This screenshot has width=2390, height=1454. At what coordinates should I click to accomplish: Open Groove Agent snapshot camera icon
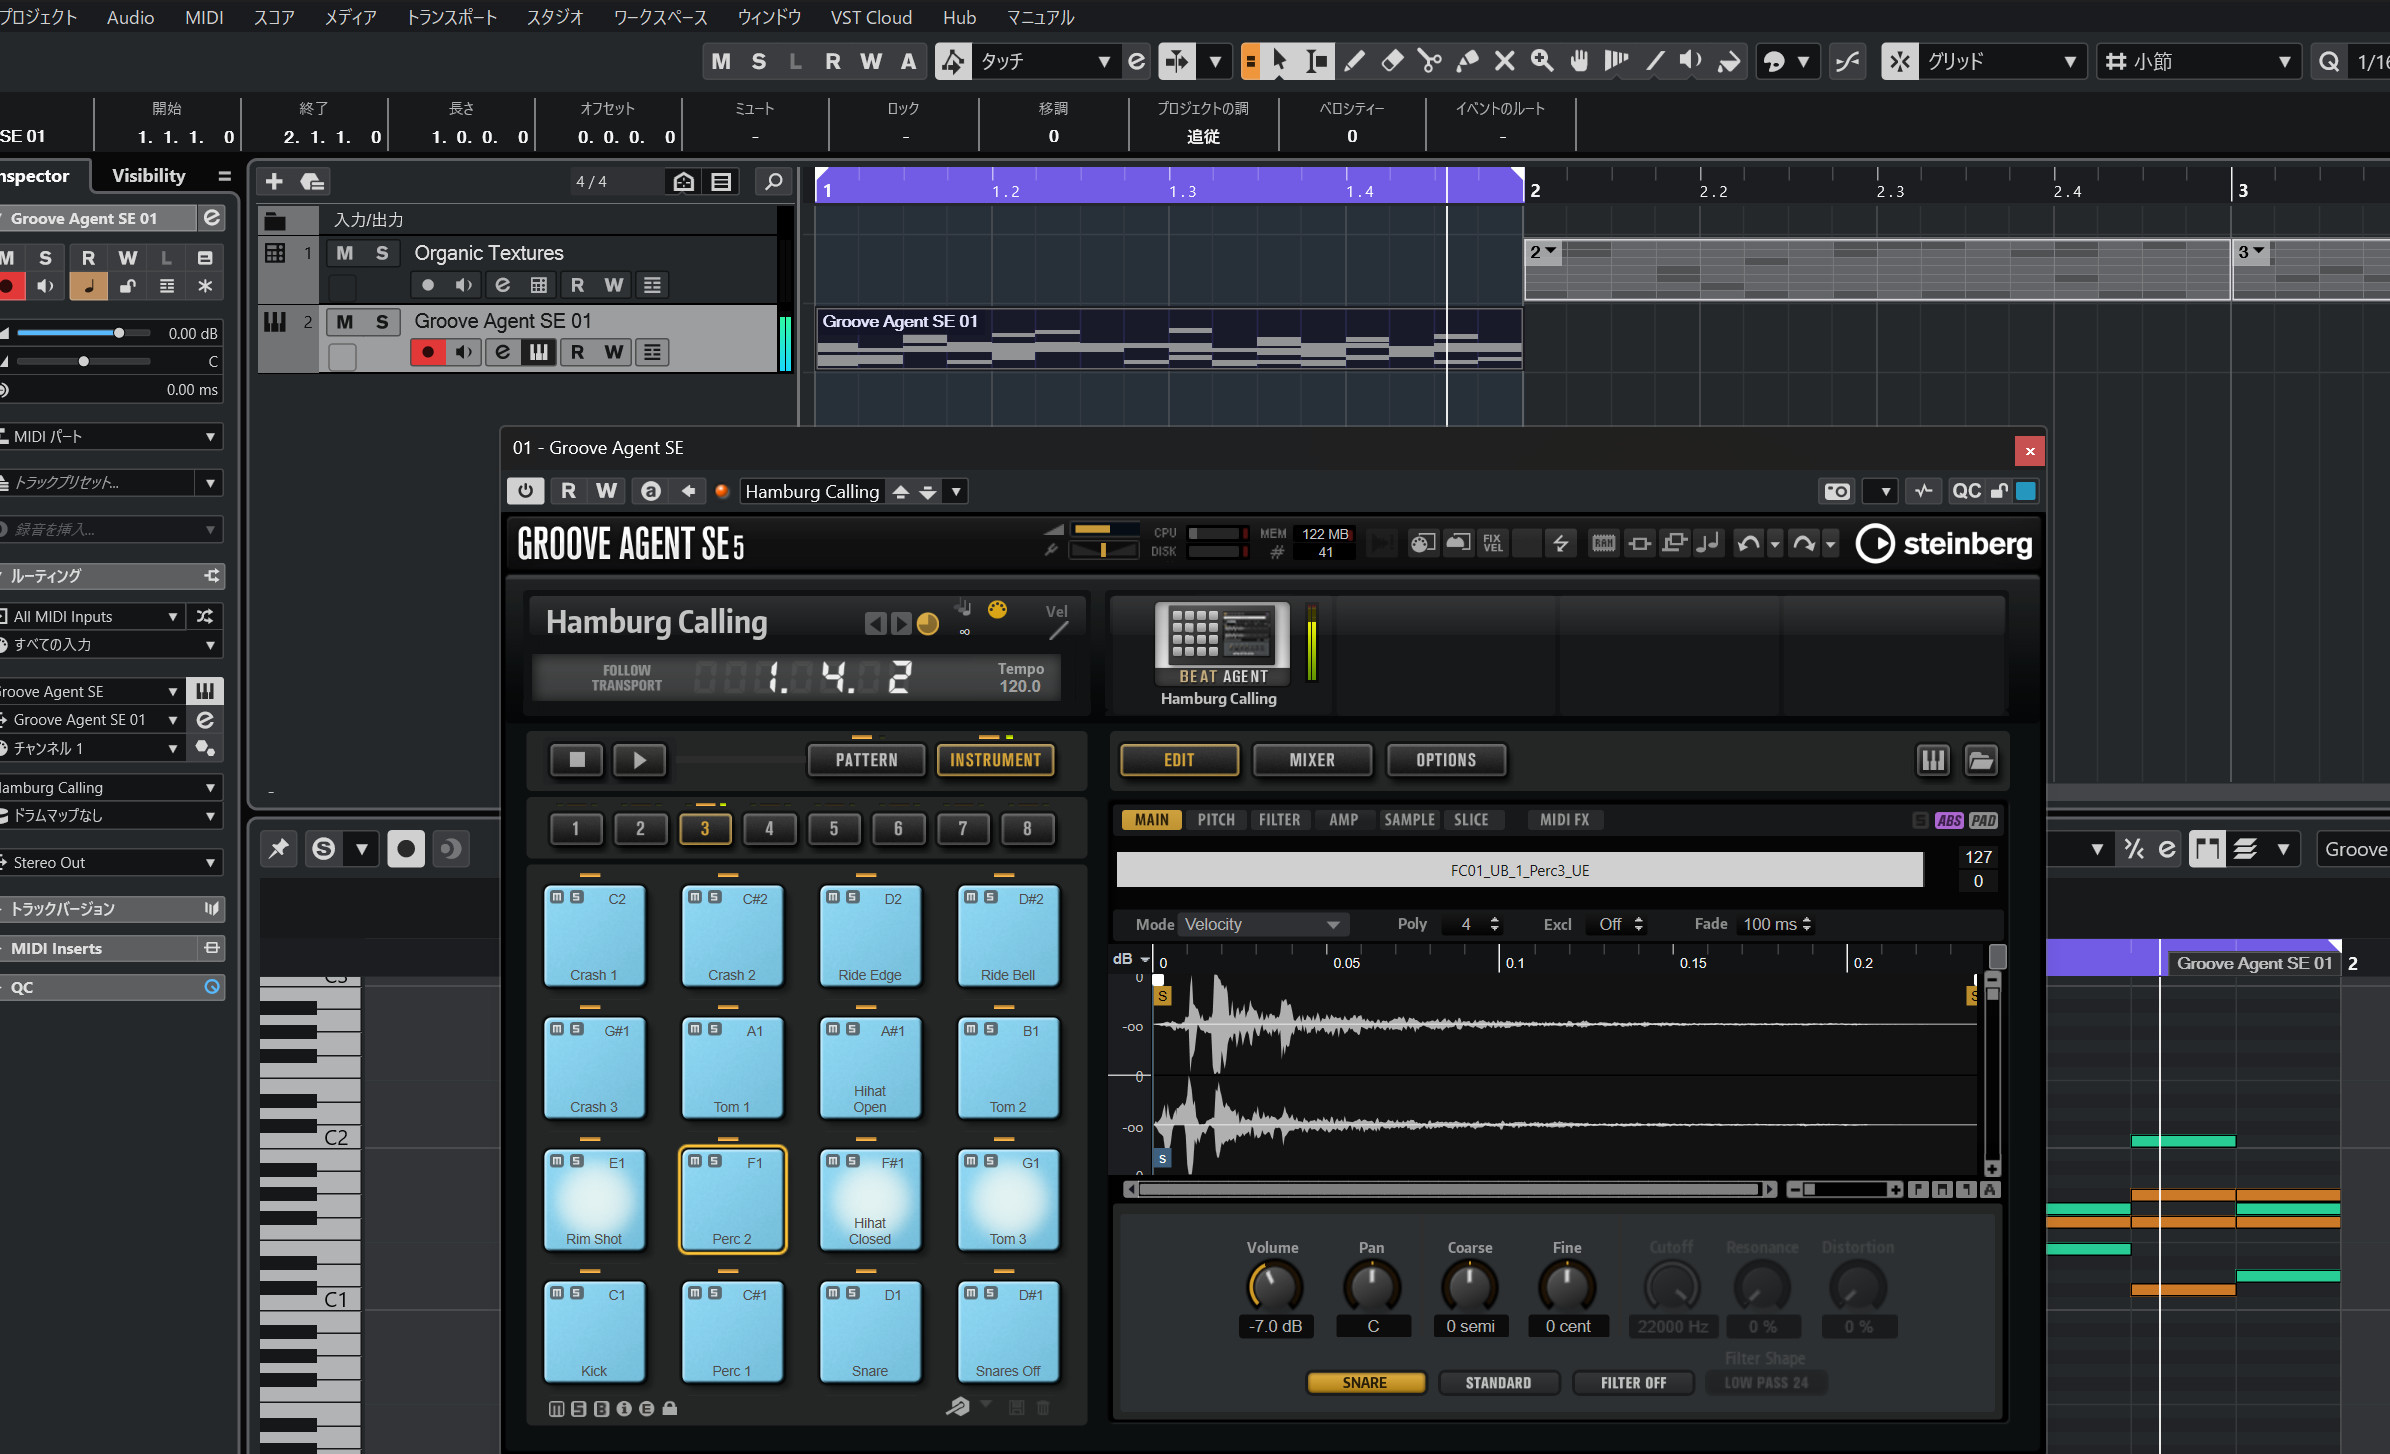[x=1837, y=491]
